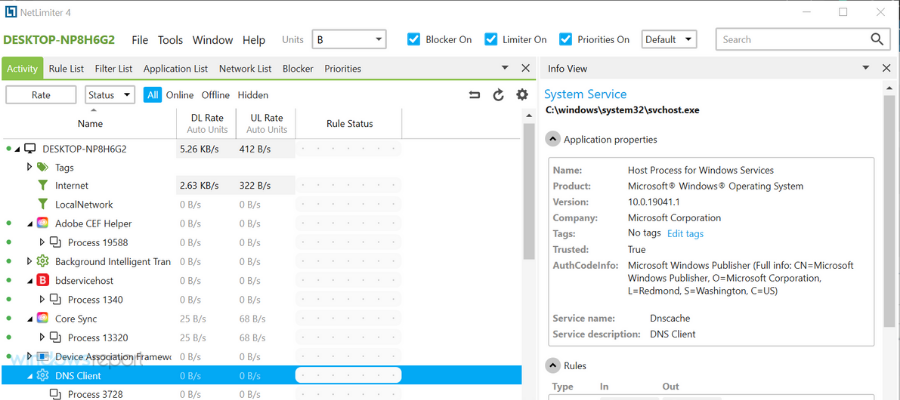The image size is (900, 400).
Task: Sort by the Name column header
Action: tap(90, 123)
